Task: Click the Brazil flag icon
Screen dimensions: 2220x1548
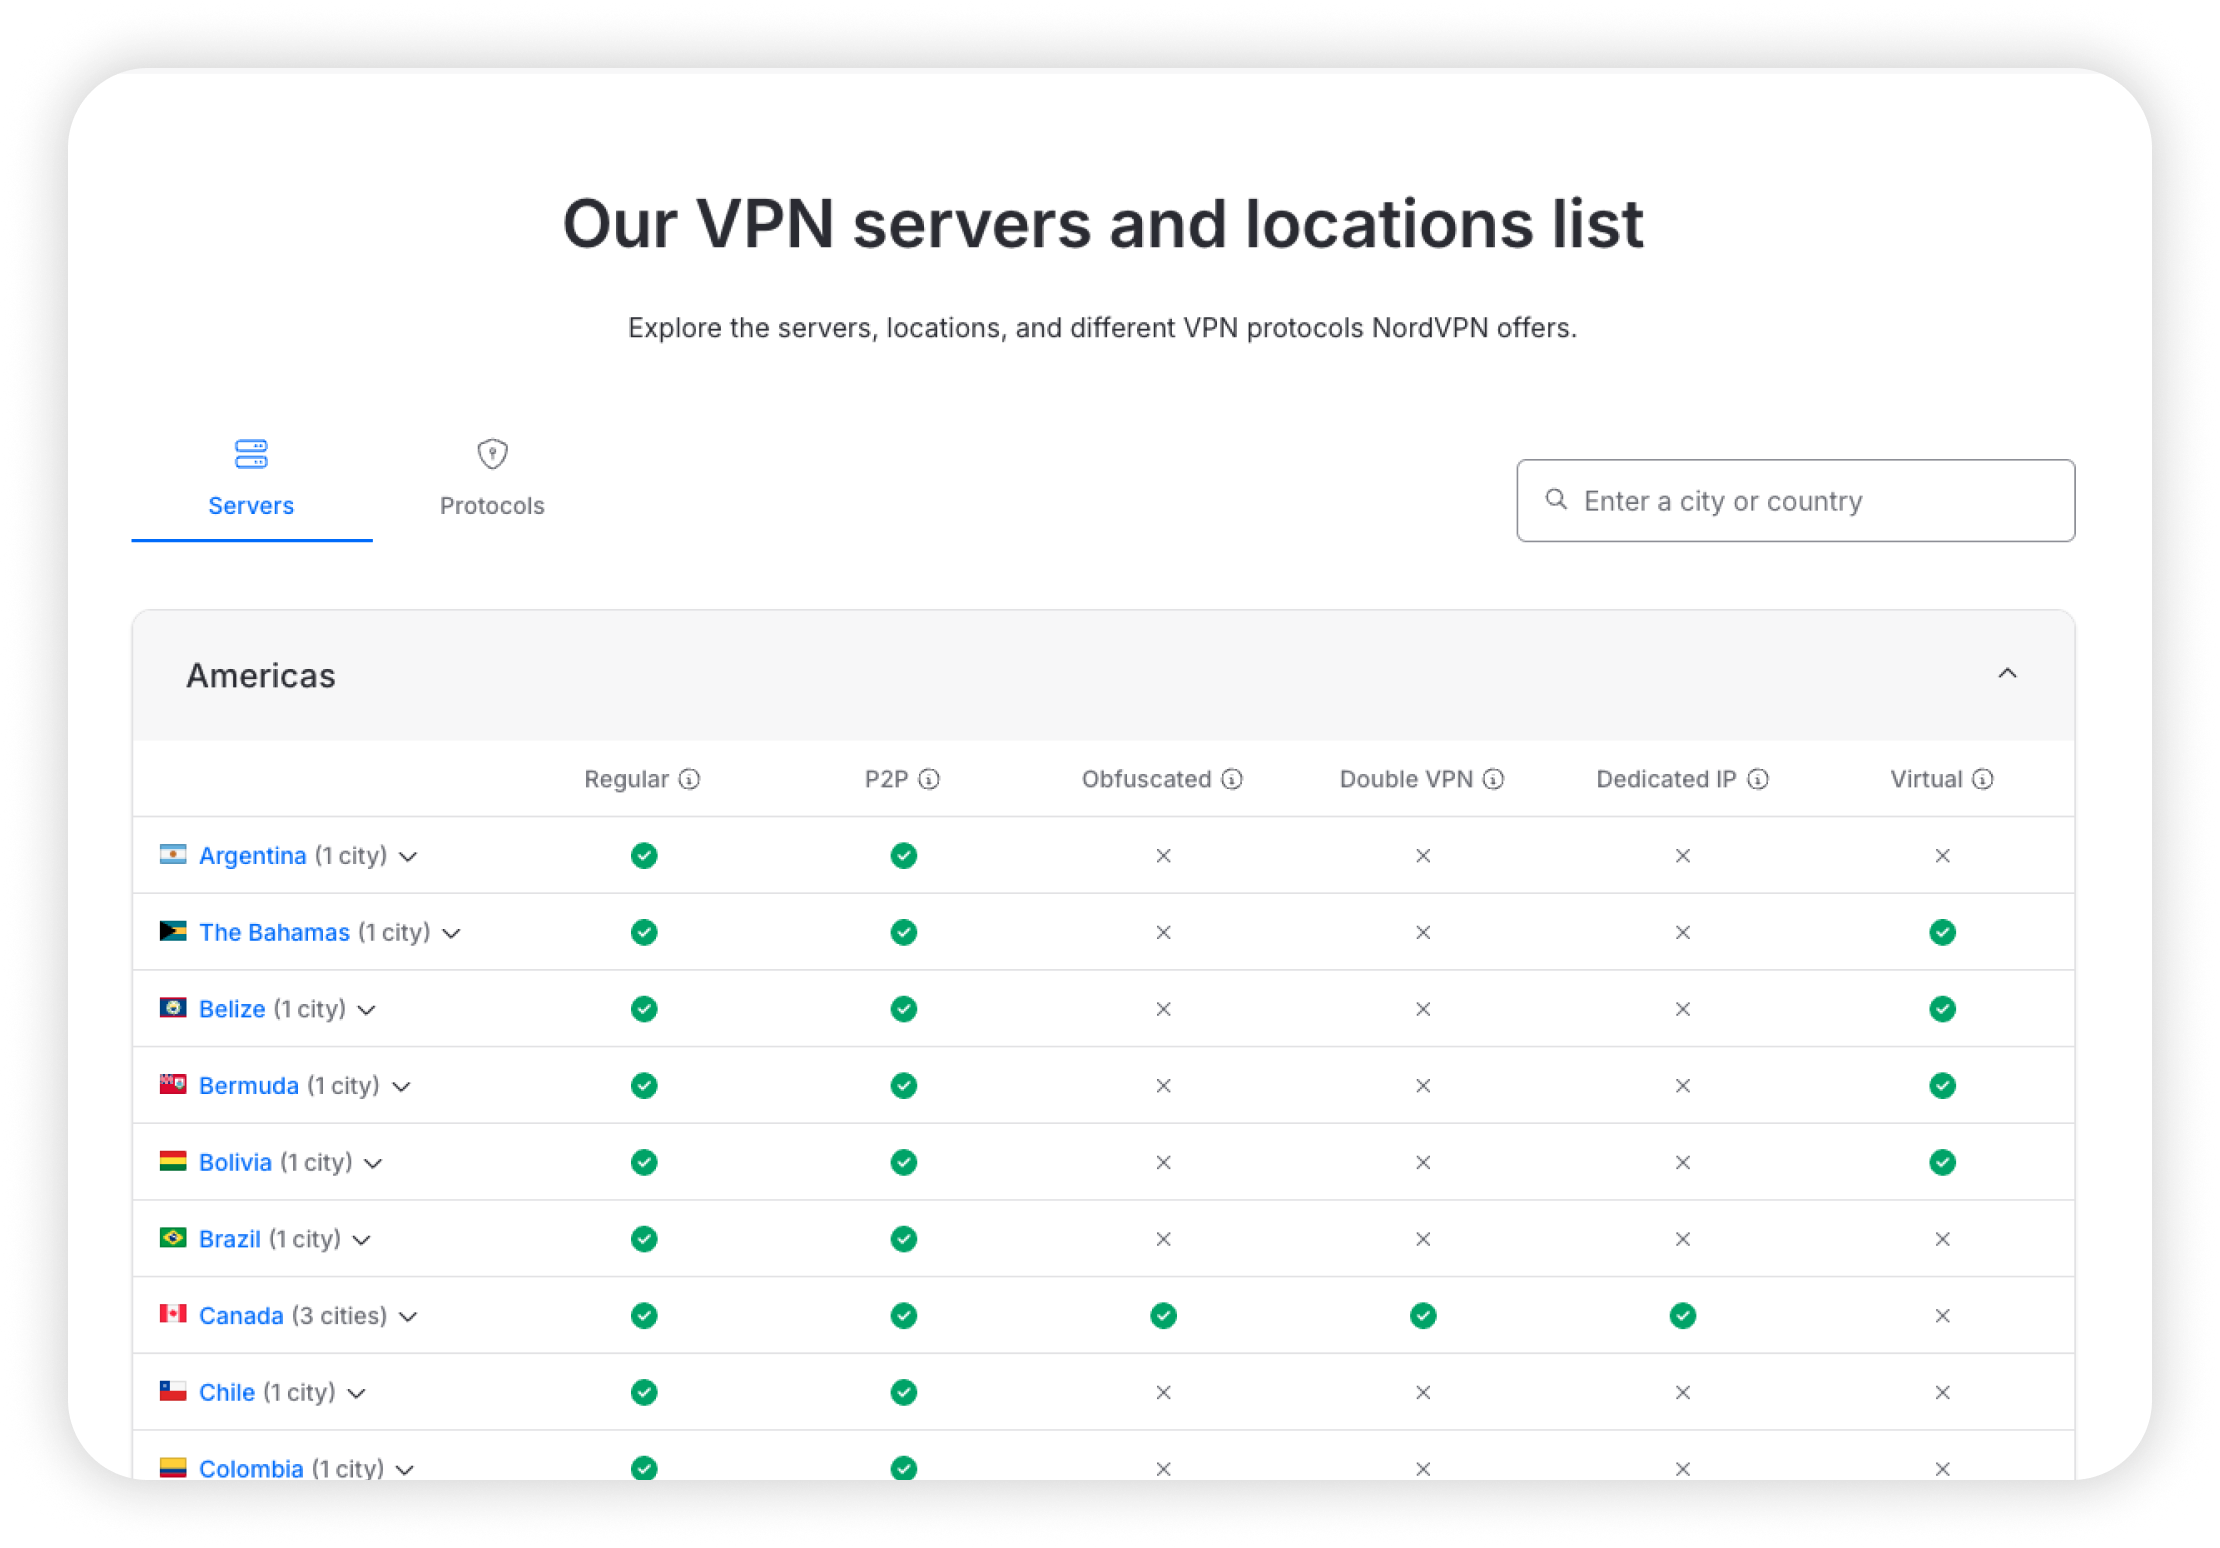Action: [x=174, y=1237]
